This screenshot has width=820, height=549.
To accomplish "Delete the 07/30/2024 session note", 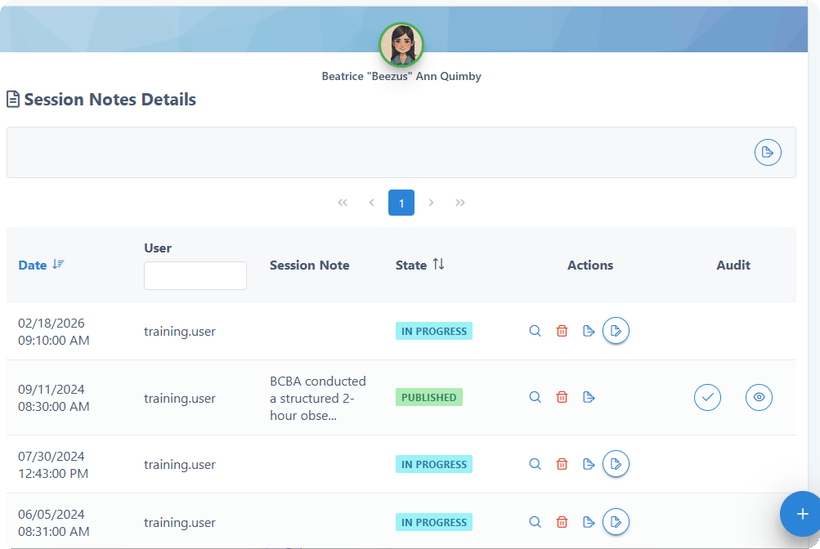I will point(562,464).
